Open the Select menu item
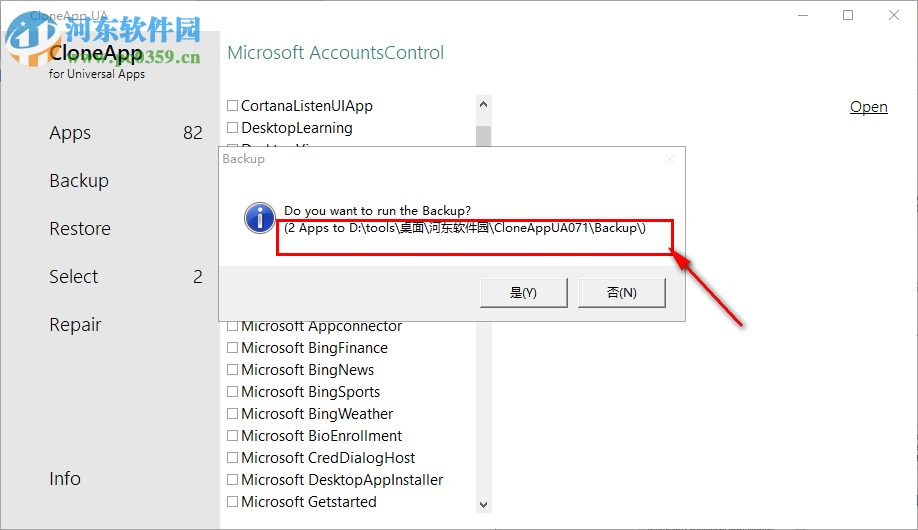The image size is (918, 530). [74, 277]
